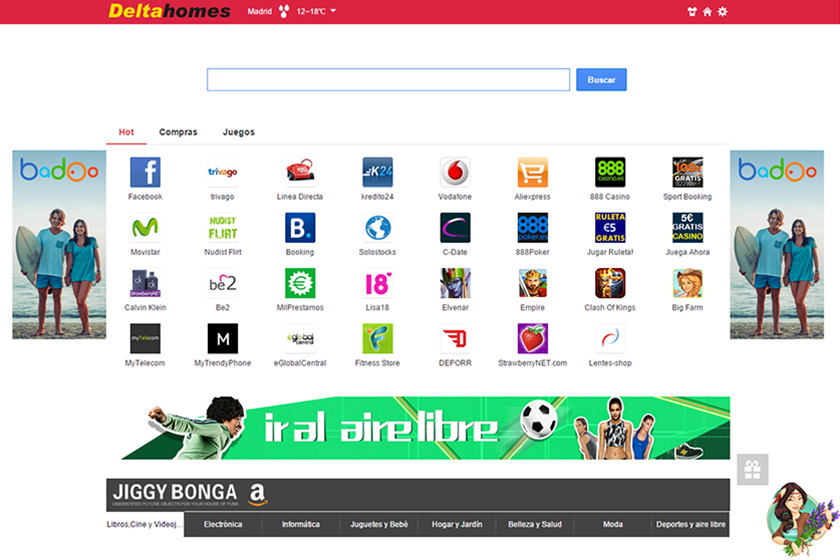Click into the search text field
This screenshot has height=560, width=840.
tap(388, 80)
